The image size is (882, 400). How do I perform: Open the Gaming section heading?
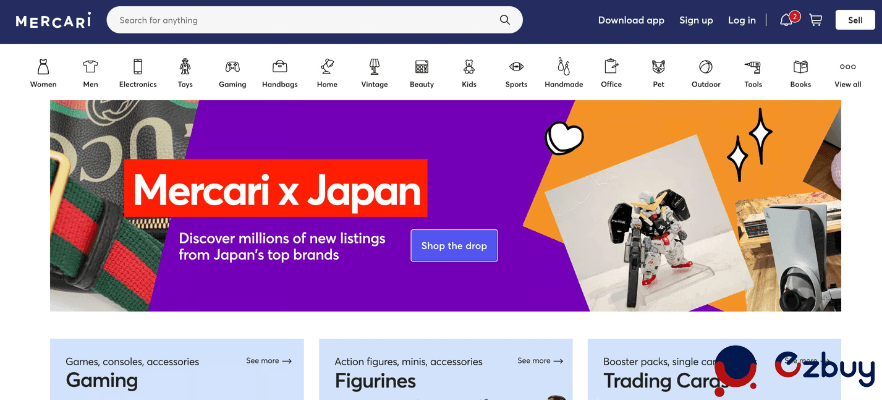point(102,380)
